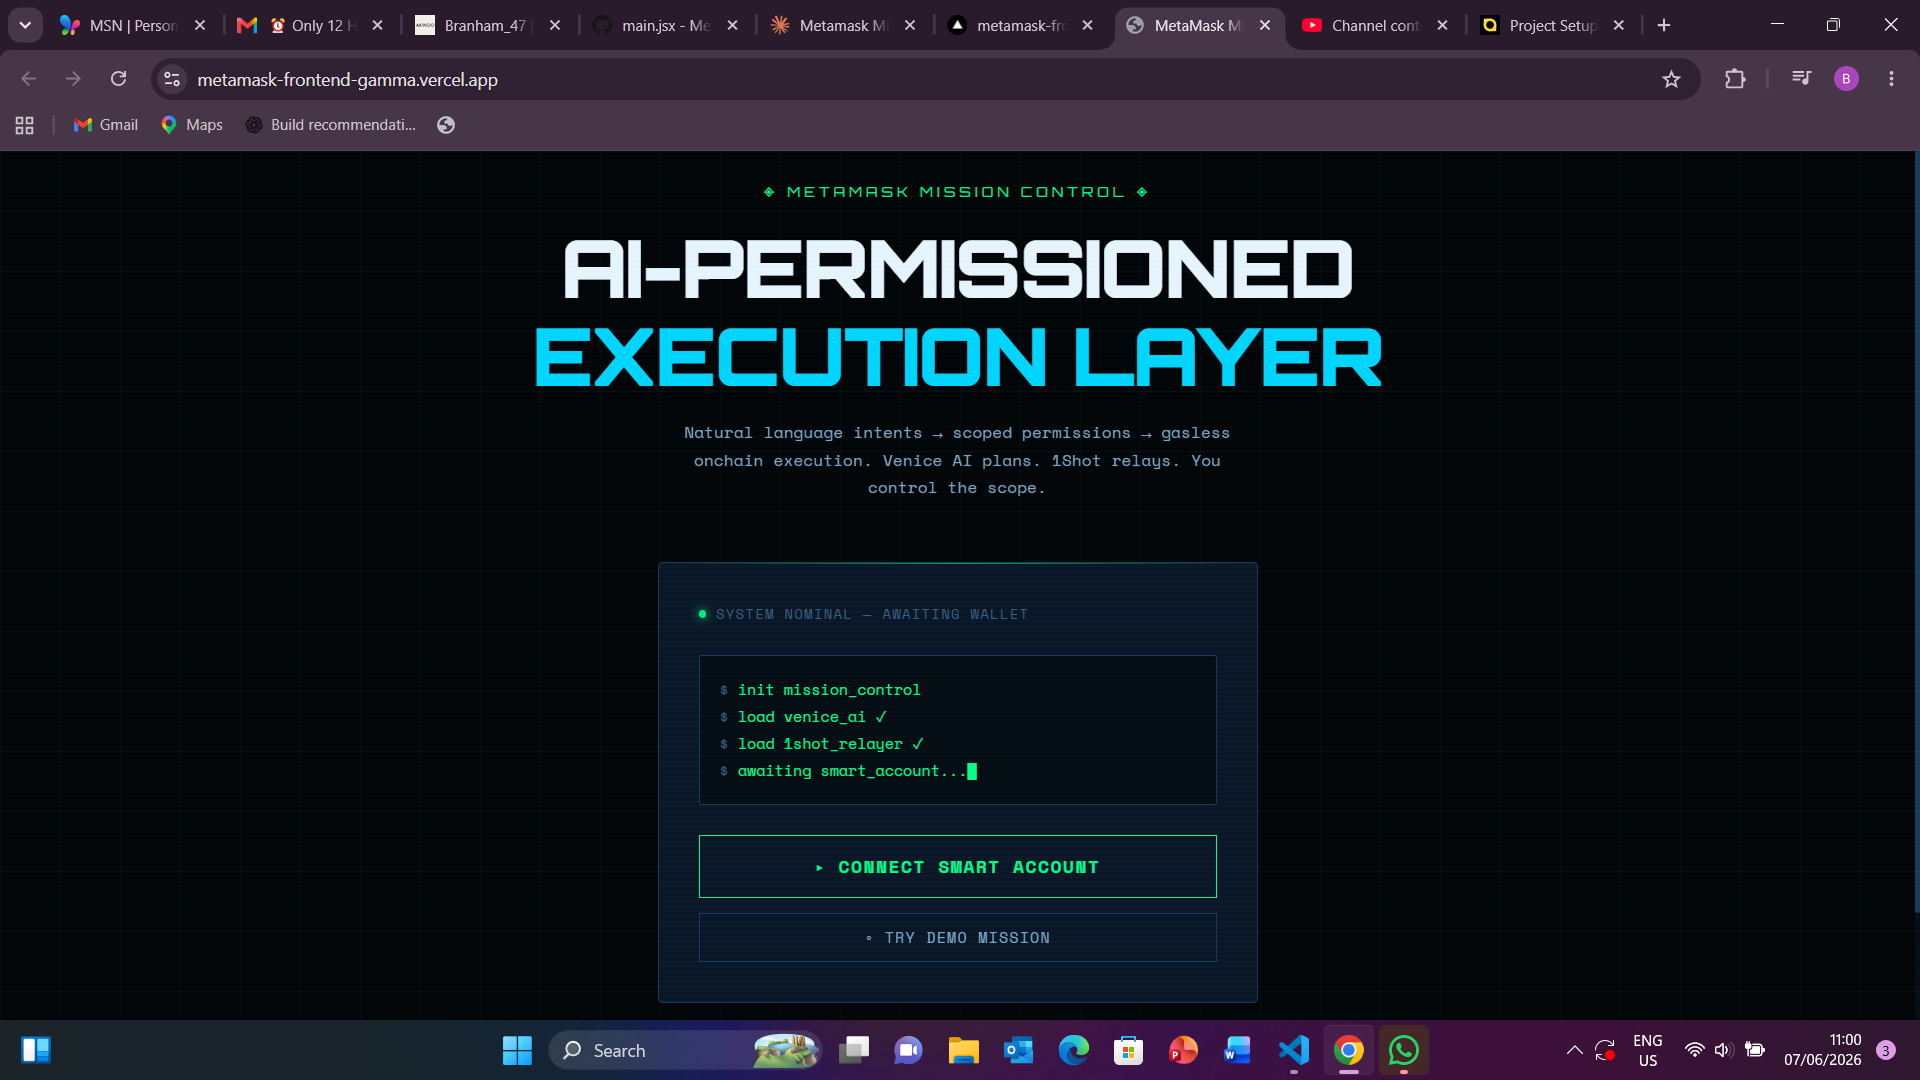Image resolution: width=1920 pixels, height=1080 pixels.
Task: Open the apps grid in bookmarks bar
Action: pos(25,125)
